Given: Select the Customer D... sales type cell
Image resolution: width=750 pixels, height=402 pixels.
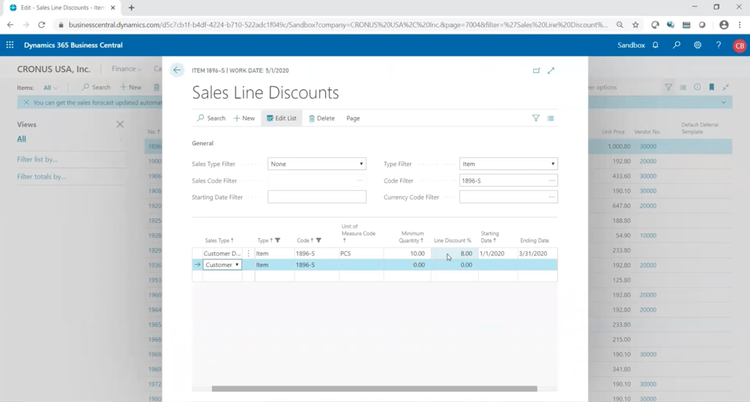Looking at the screenshot, I should coord(222,253).
